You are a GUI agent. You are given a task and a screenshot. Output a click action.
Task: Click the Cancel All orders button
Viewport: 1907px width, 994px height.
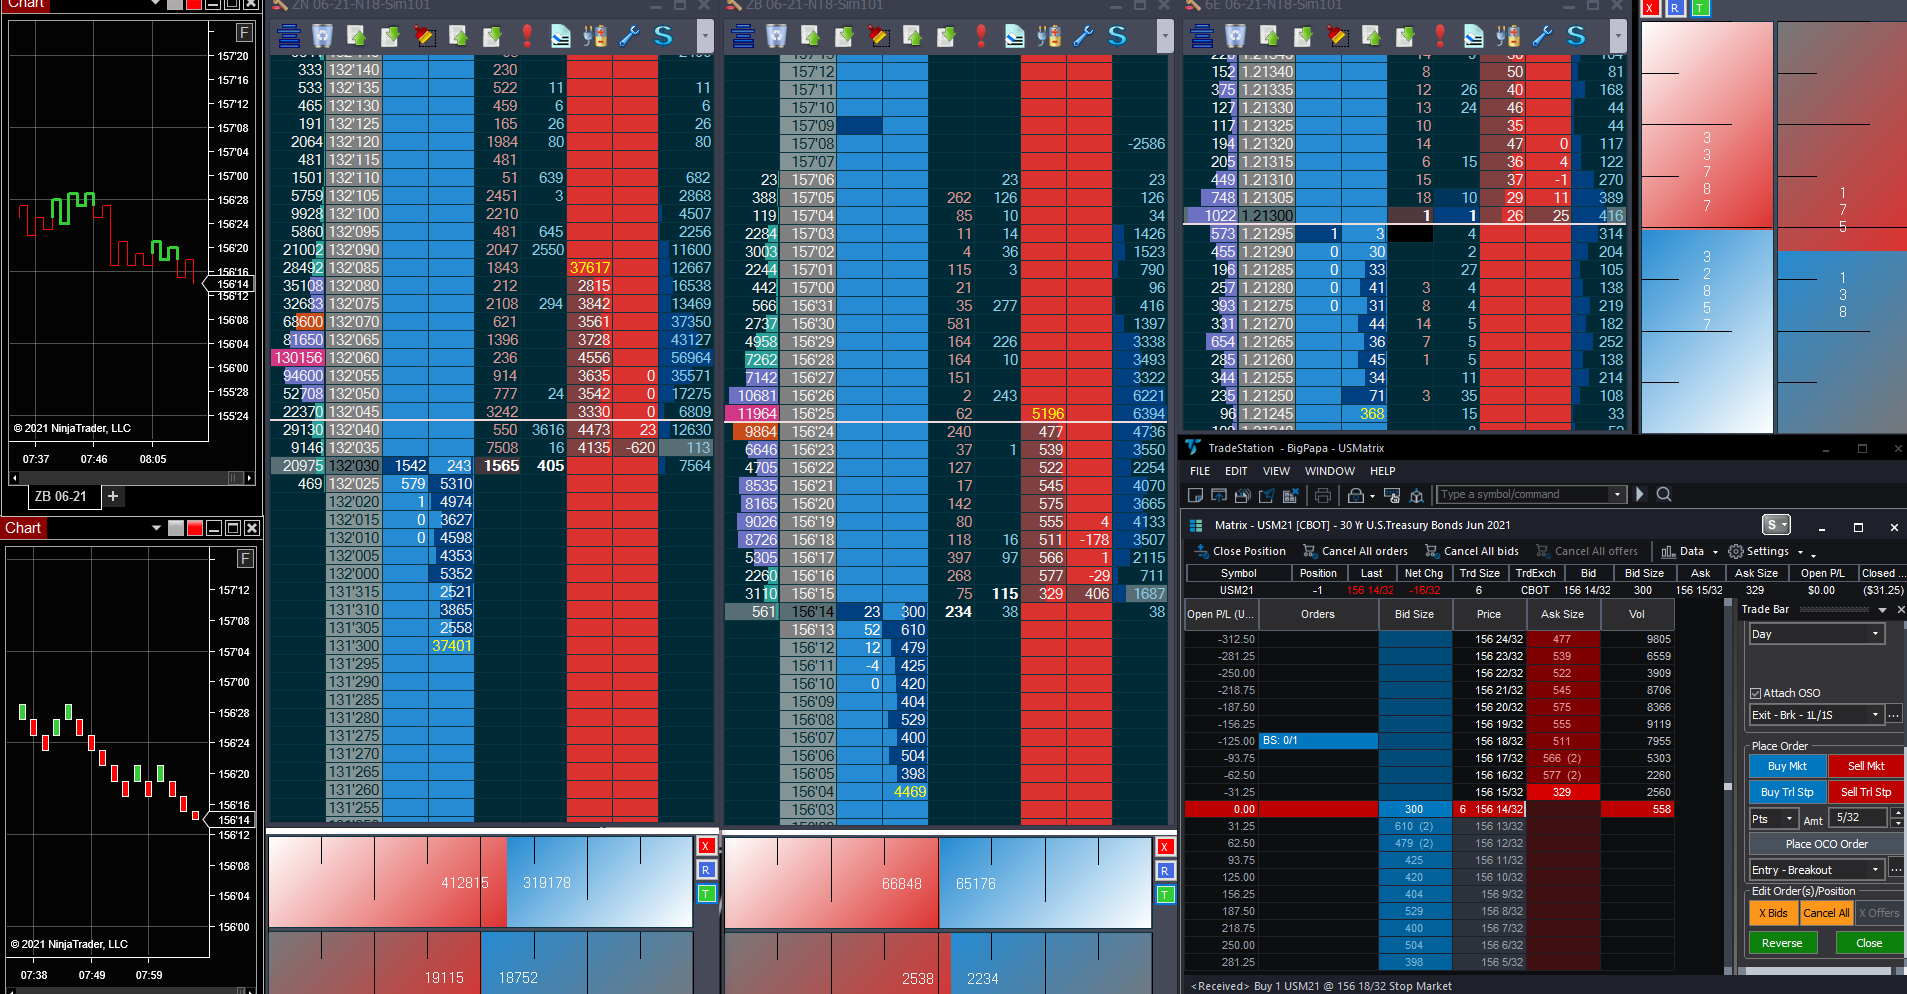click(x=1355, y=551)
